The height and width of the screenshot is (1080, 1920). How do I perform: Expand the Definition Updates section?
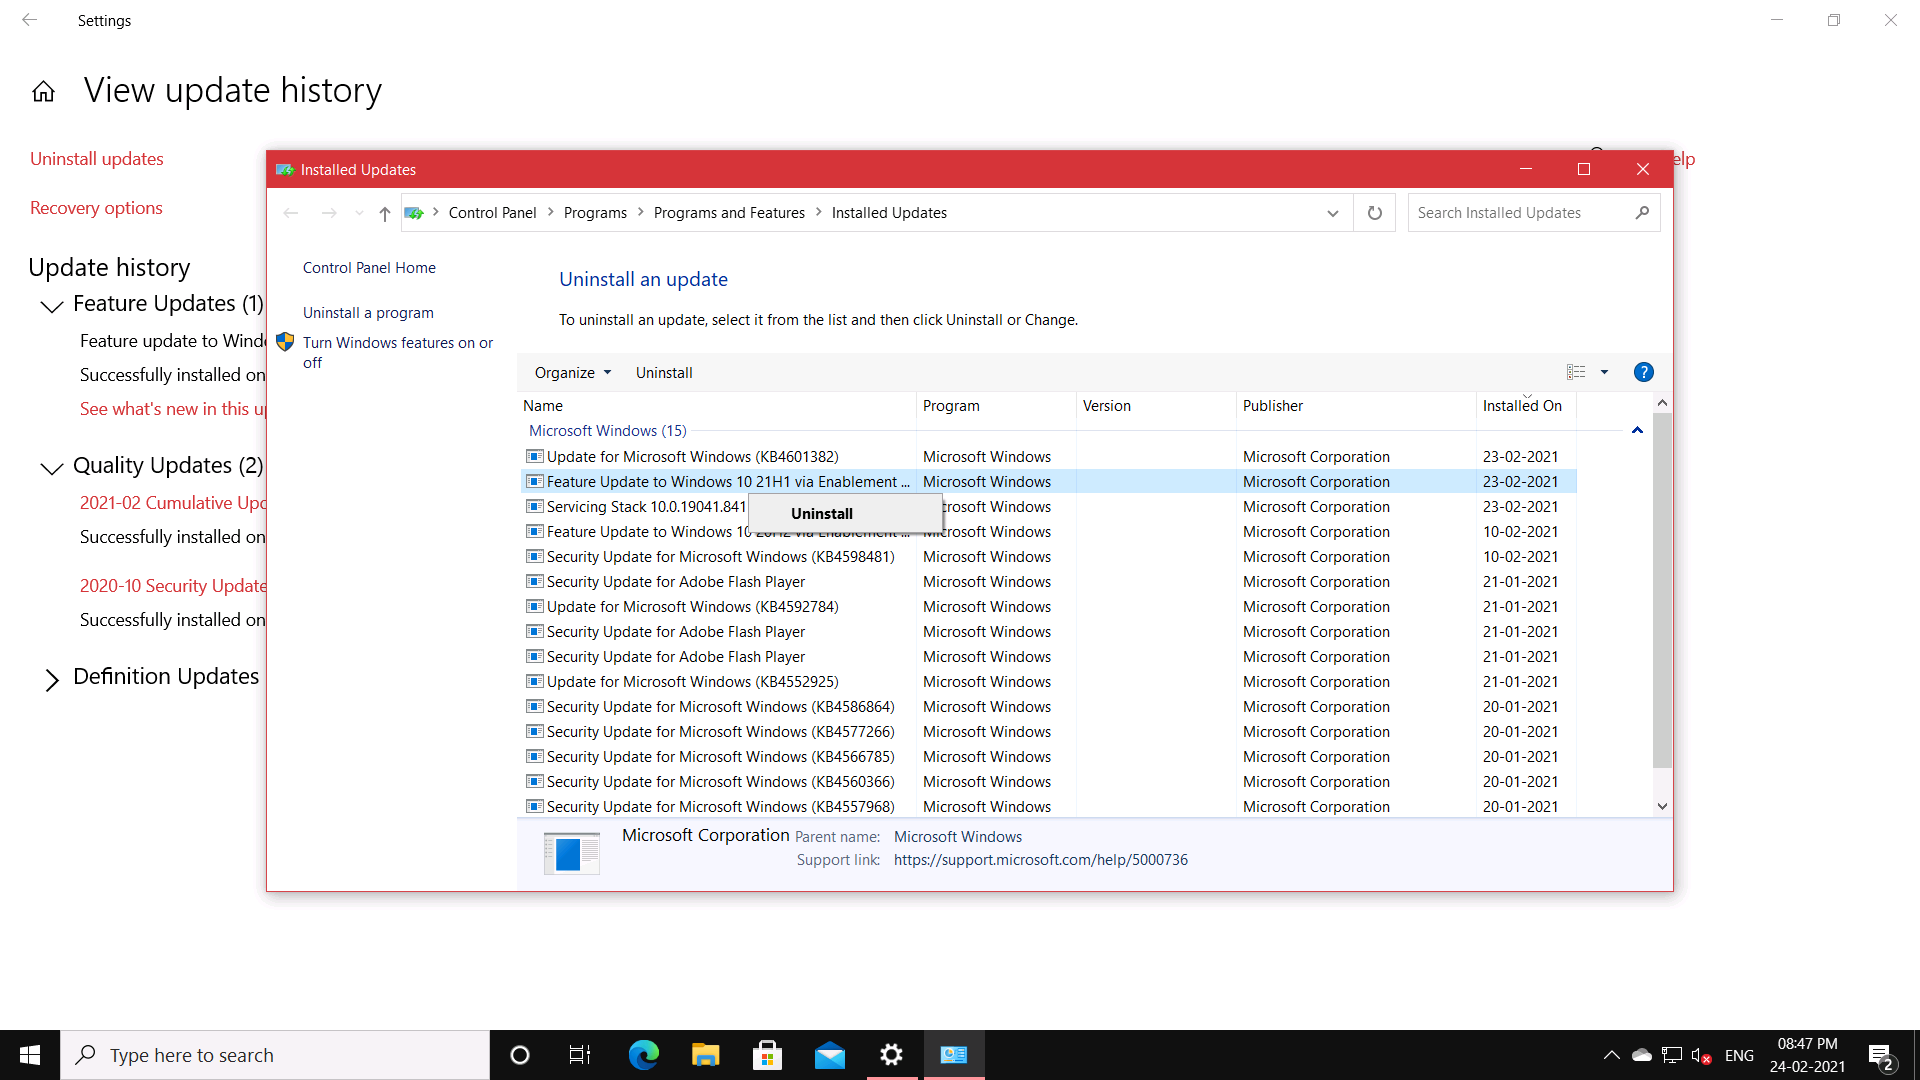(50, 676)
